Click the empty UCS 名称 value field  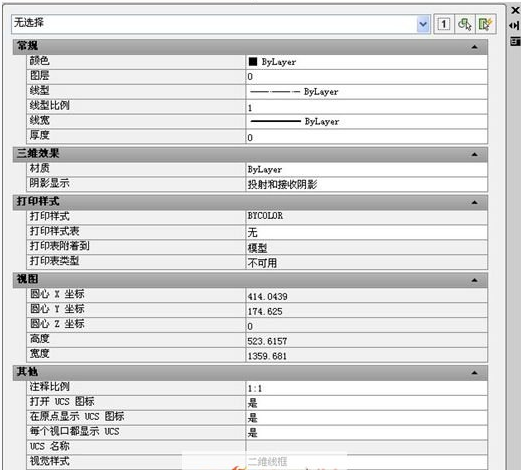[367, 447]
